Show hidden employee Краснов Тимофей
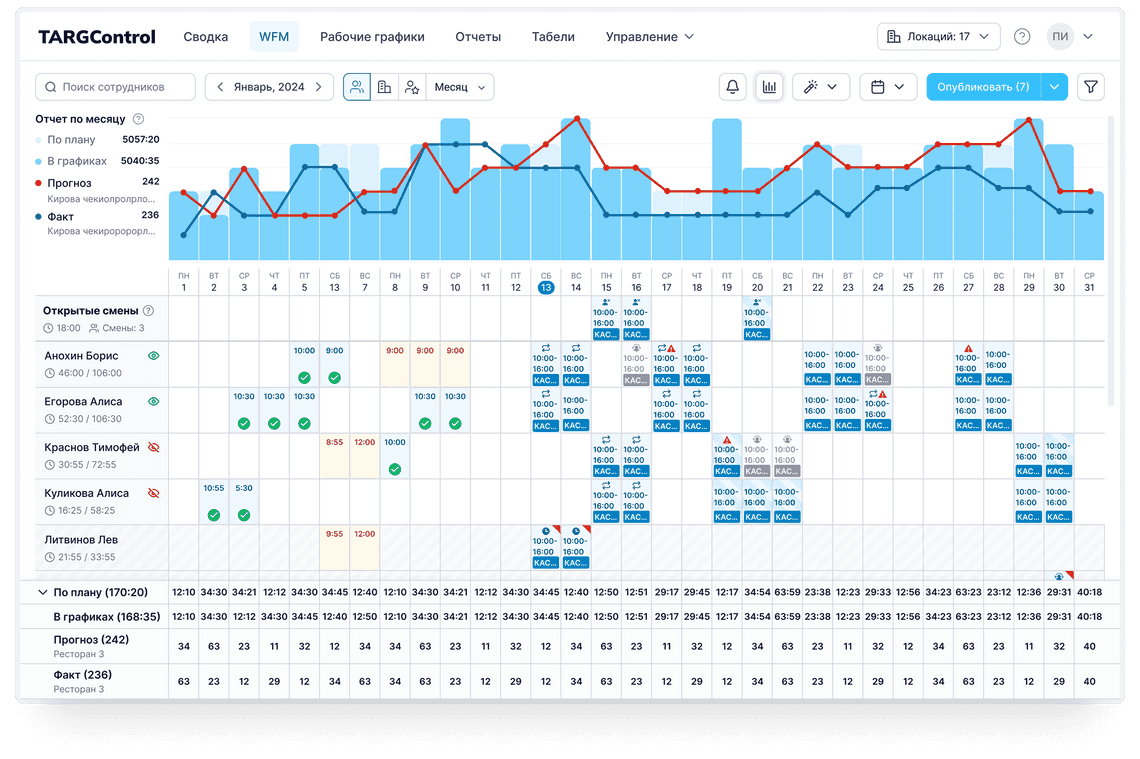1140x759 pixels. [154, 448]
